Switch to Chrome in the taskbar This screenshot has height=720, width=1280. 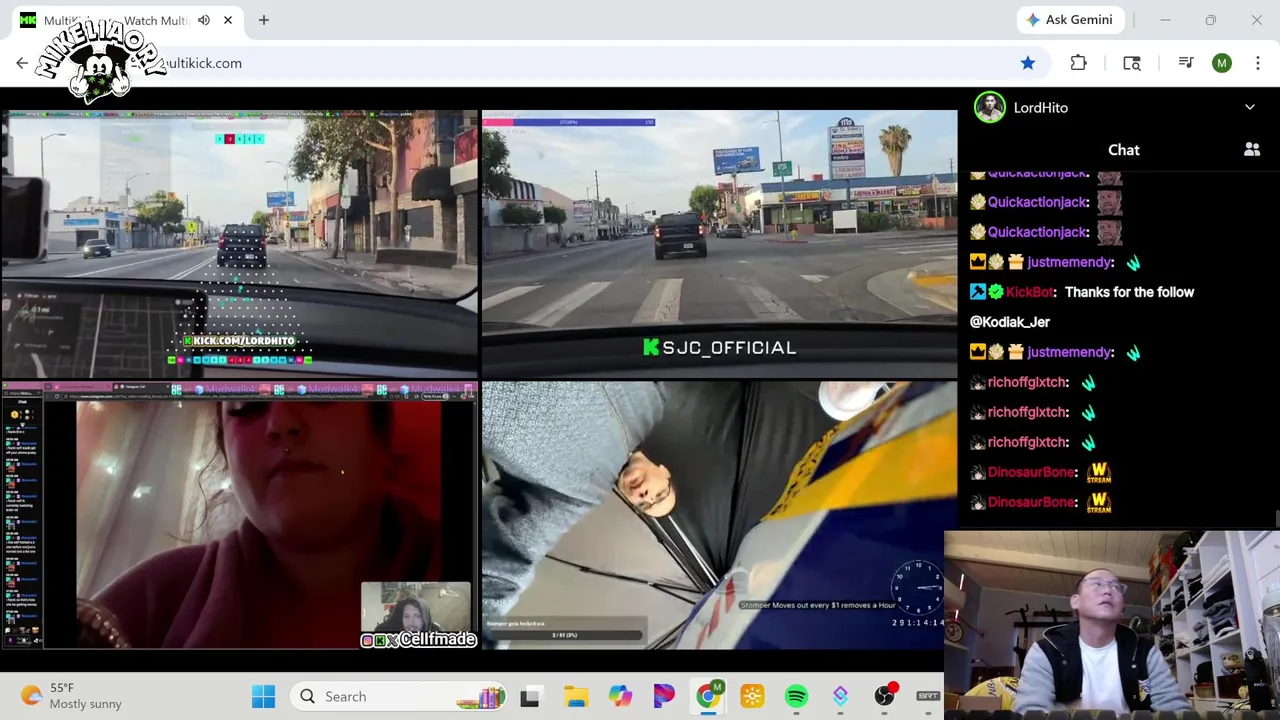[x=708, y=696]
